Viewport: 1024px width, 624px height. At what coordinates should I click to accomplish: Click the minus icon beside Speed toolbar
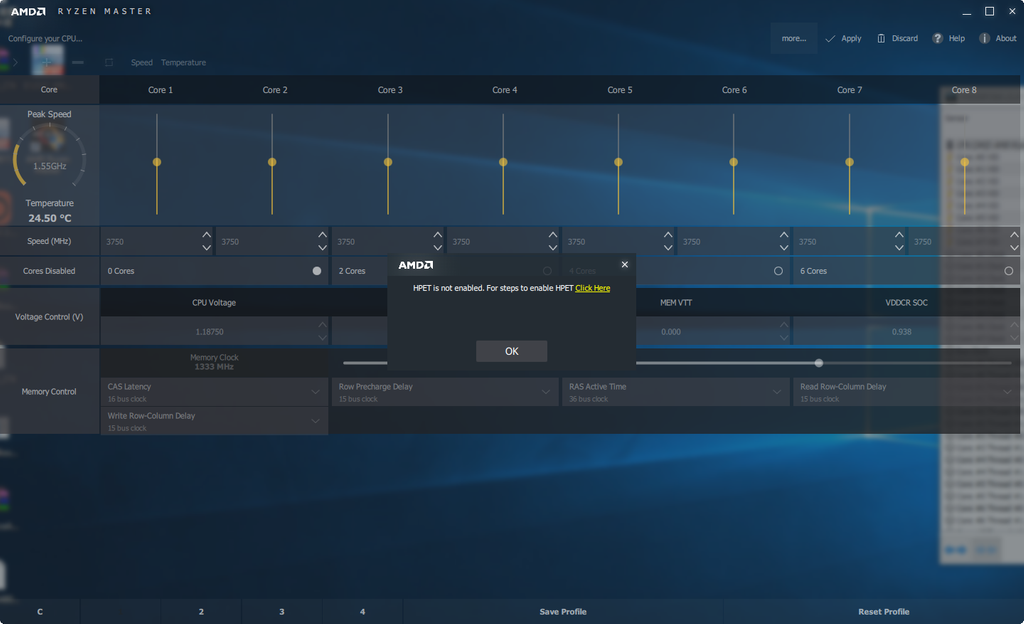[x=78, y=62]
